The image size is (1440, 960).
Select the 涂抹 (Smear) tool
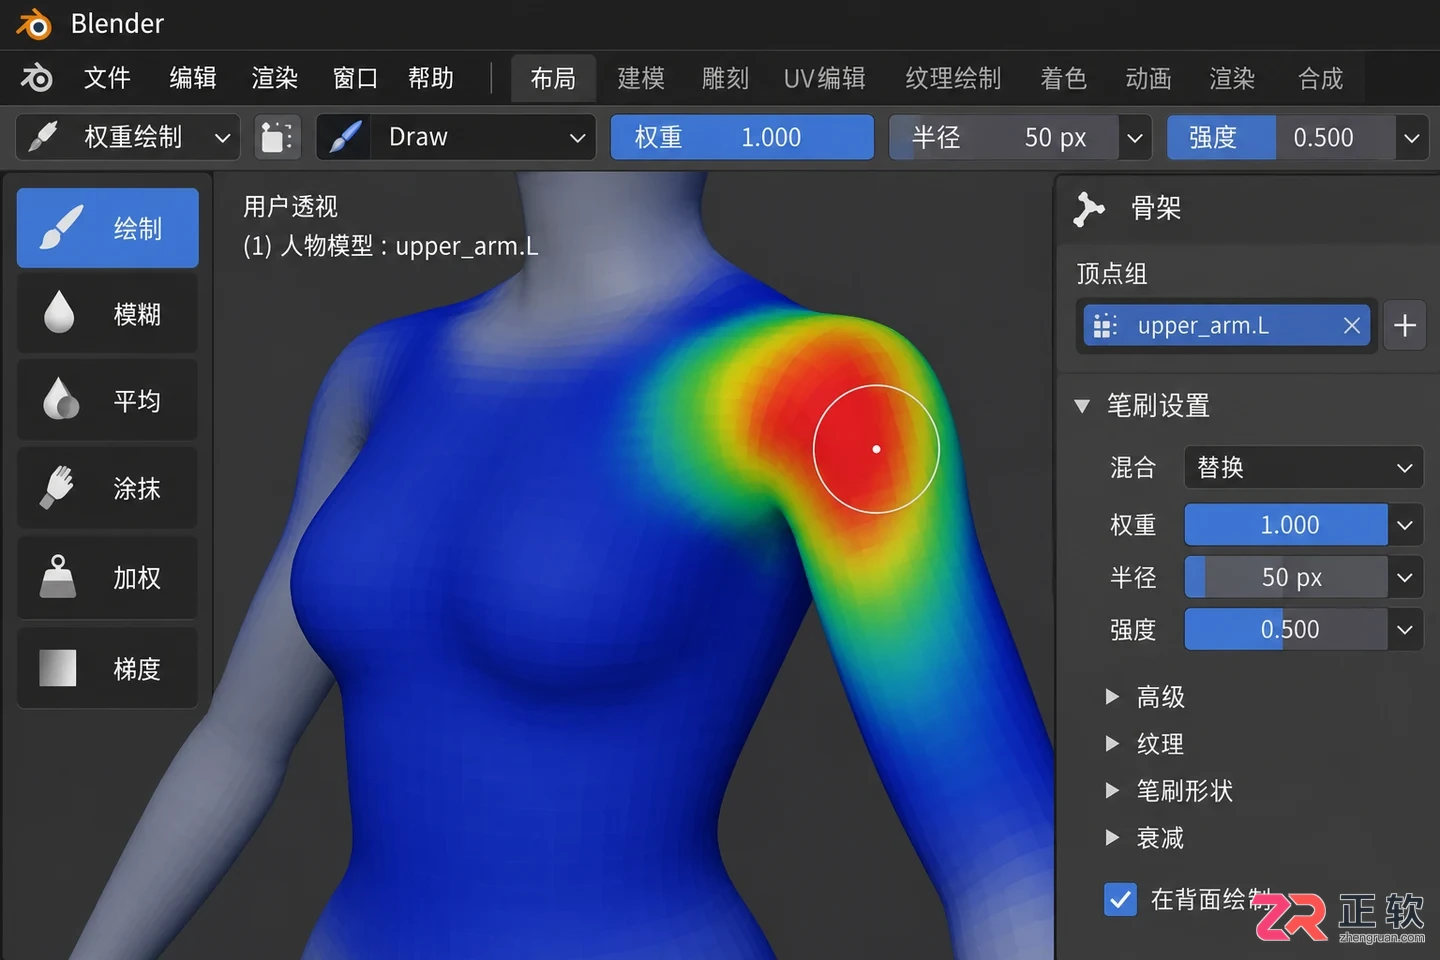[x=108, y=488]
